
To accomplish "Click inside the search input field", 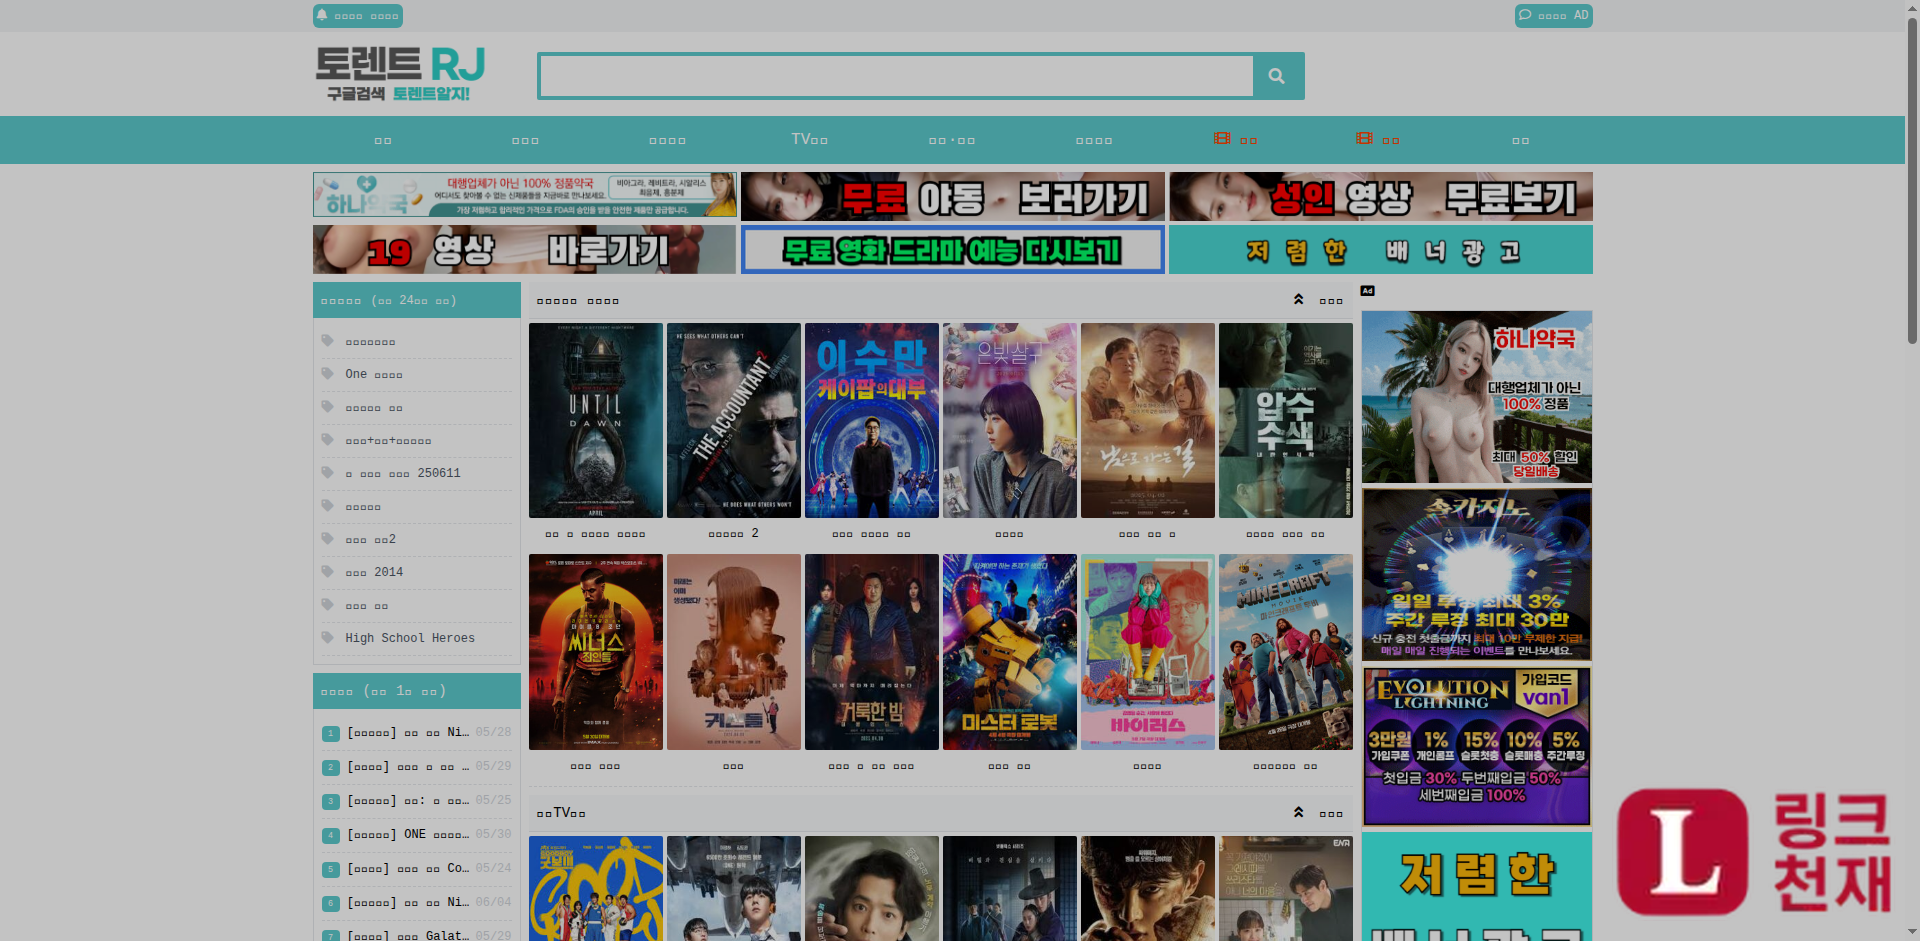I will tap(896, 76).
